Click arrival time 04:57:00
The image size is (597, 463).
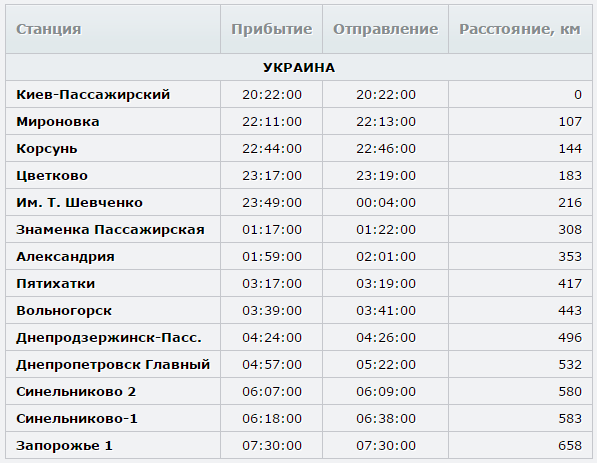click(x=272, y=365)
